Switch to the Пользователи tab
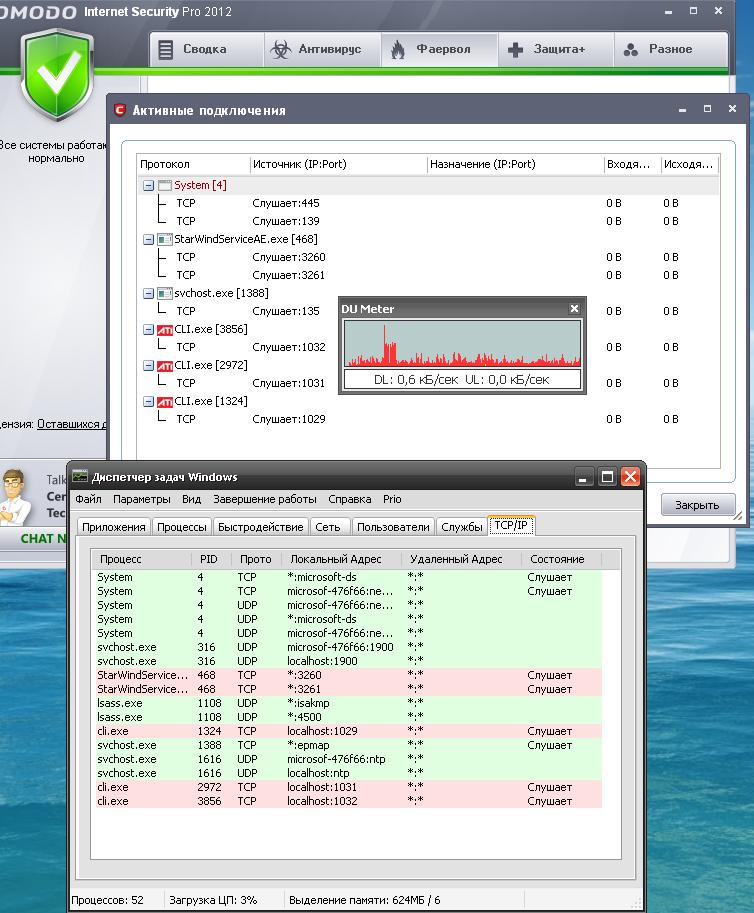The width and height of the screenshot is (754, 913). tap(393, 527)
